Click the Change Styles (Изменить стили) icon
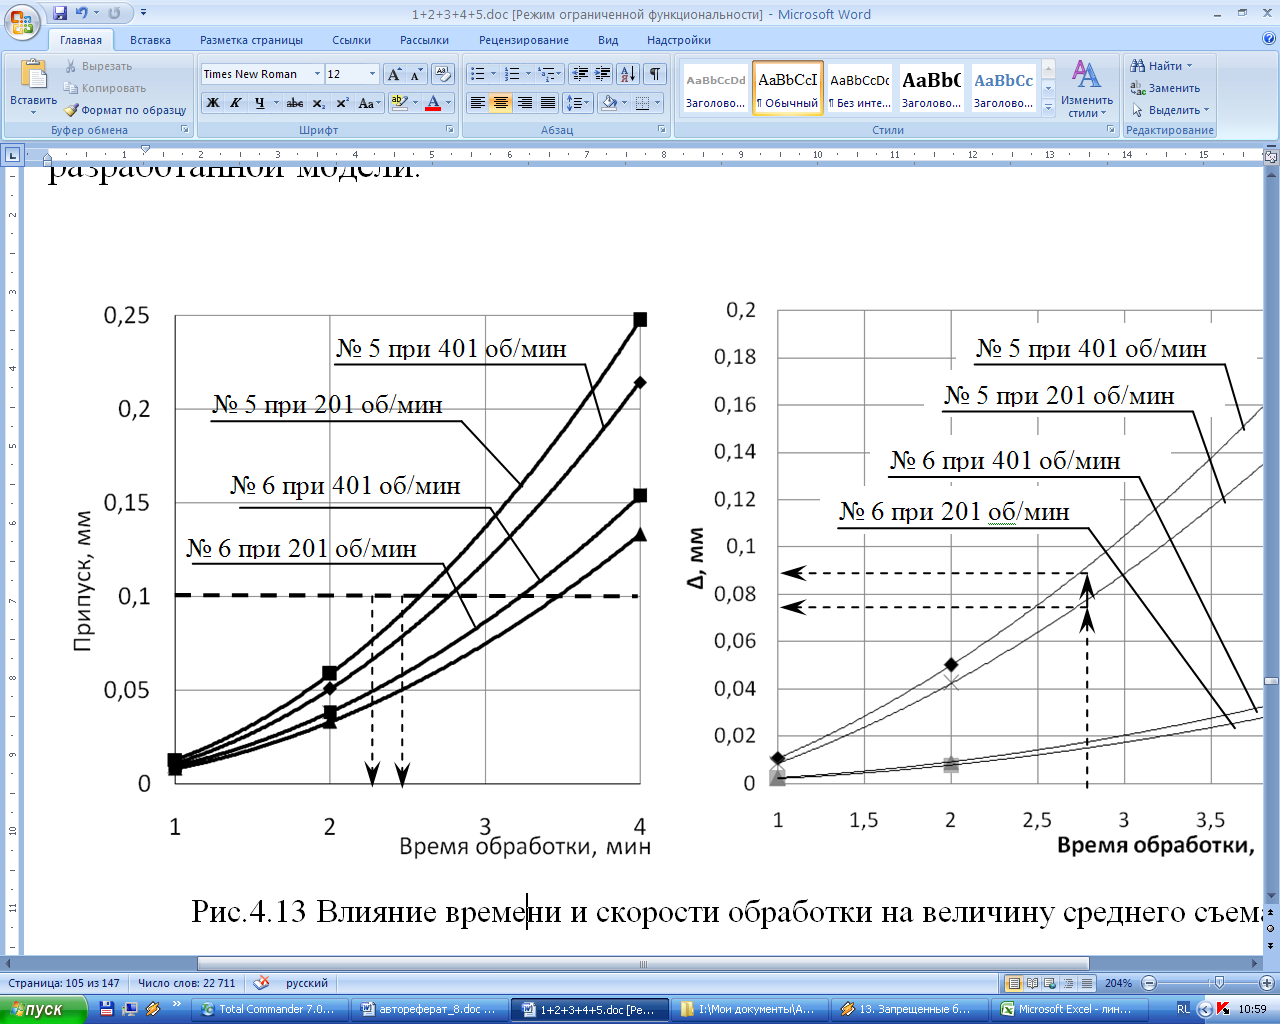 [1086, 75]
